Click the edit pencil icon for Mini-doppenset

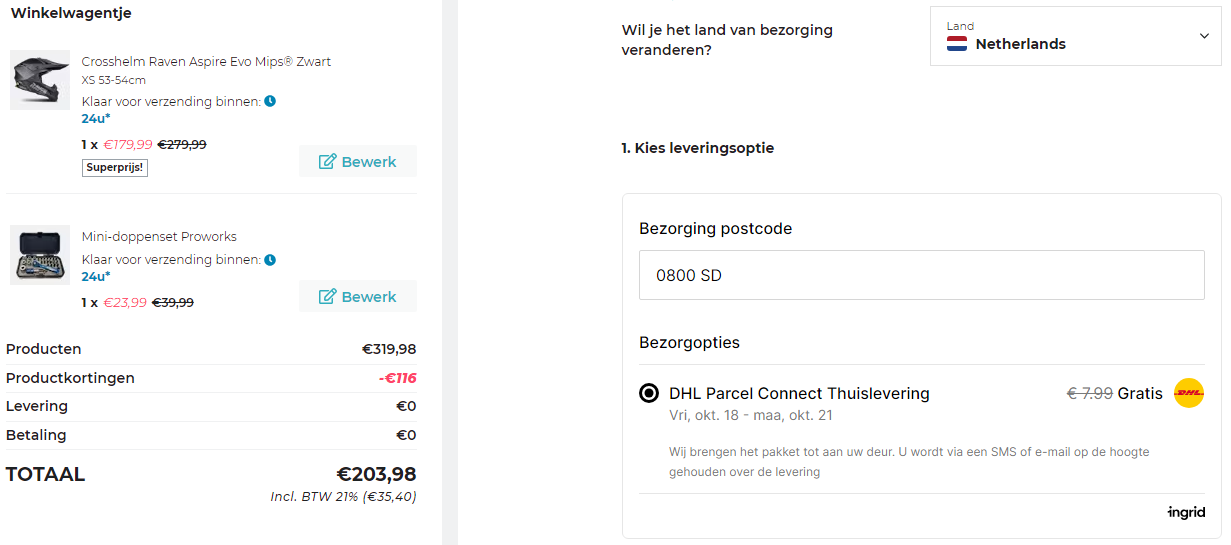tap(327, 297)
